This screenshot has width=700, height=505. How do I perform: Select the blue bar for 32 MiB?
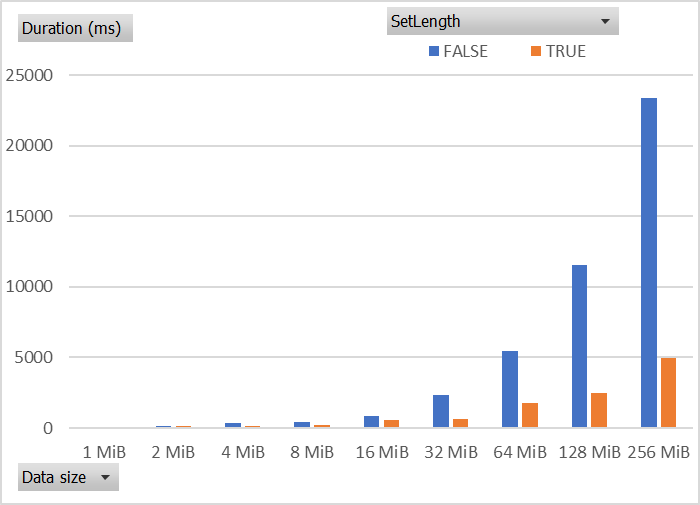coord(441,411)
